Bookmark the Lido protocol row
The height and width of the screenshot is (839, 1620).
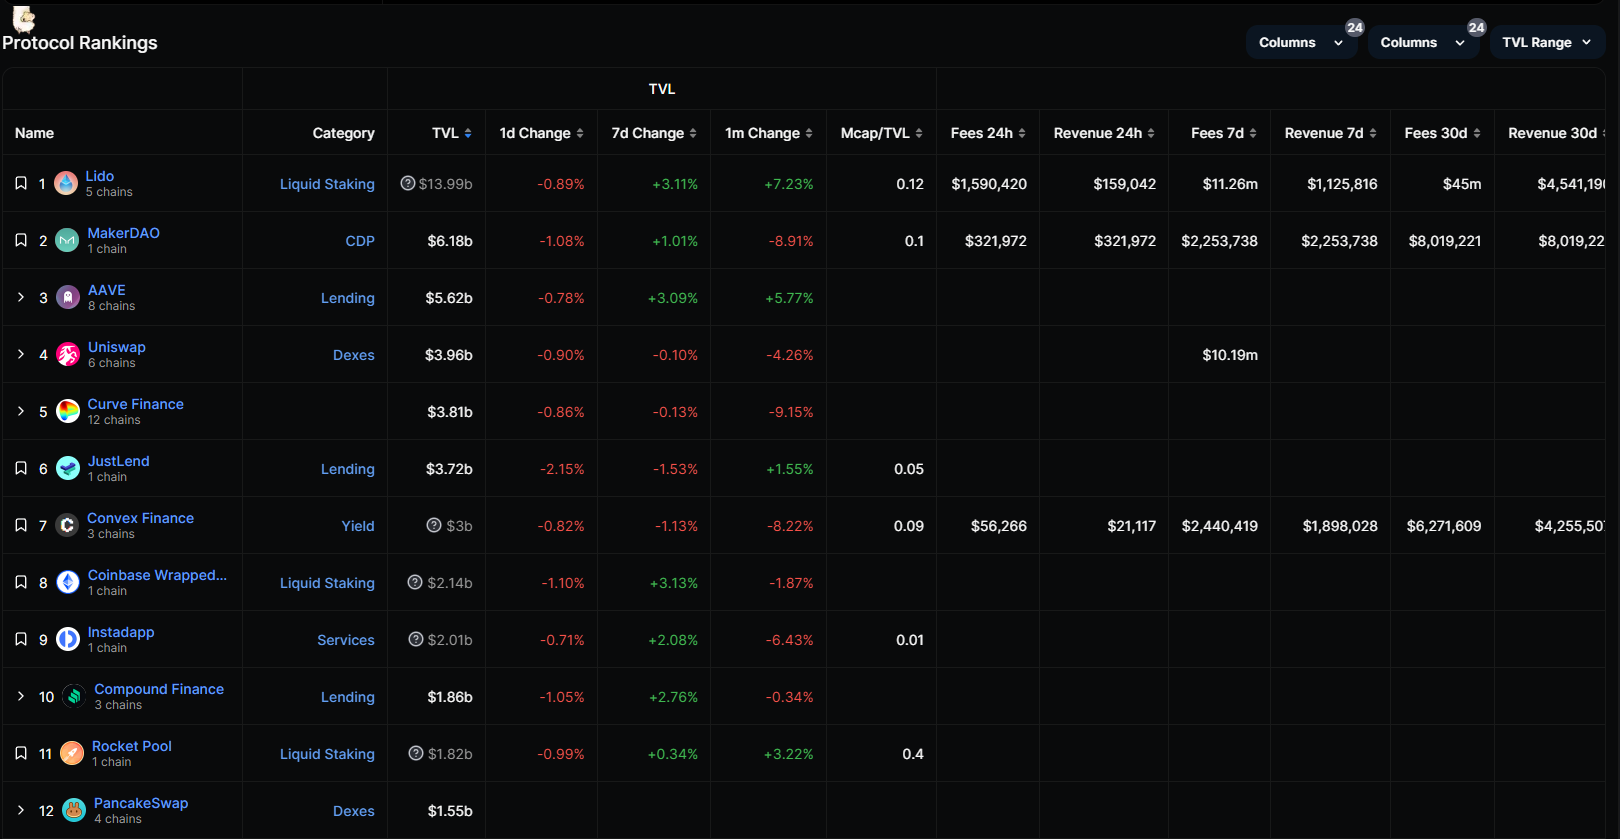coord(21,183)
